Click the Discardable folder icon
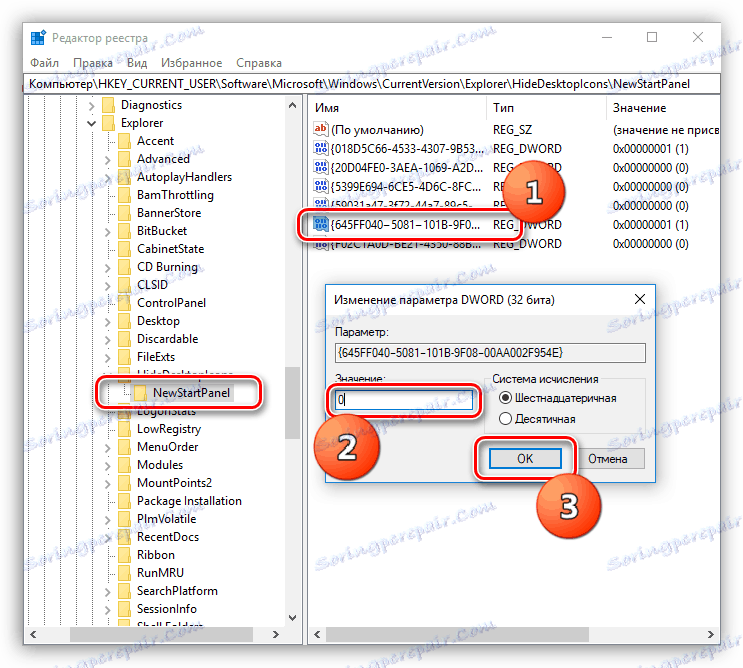This screenshot has height=668, width=743. pos(125,339)
